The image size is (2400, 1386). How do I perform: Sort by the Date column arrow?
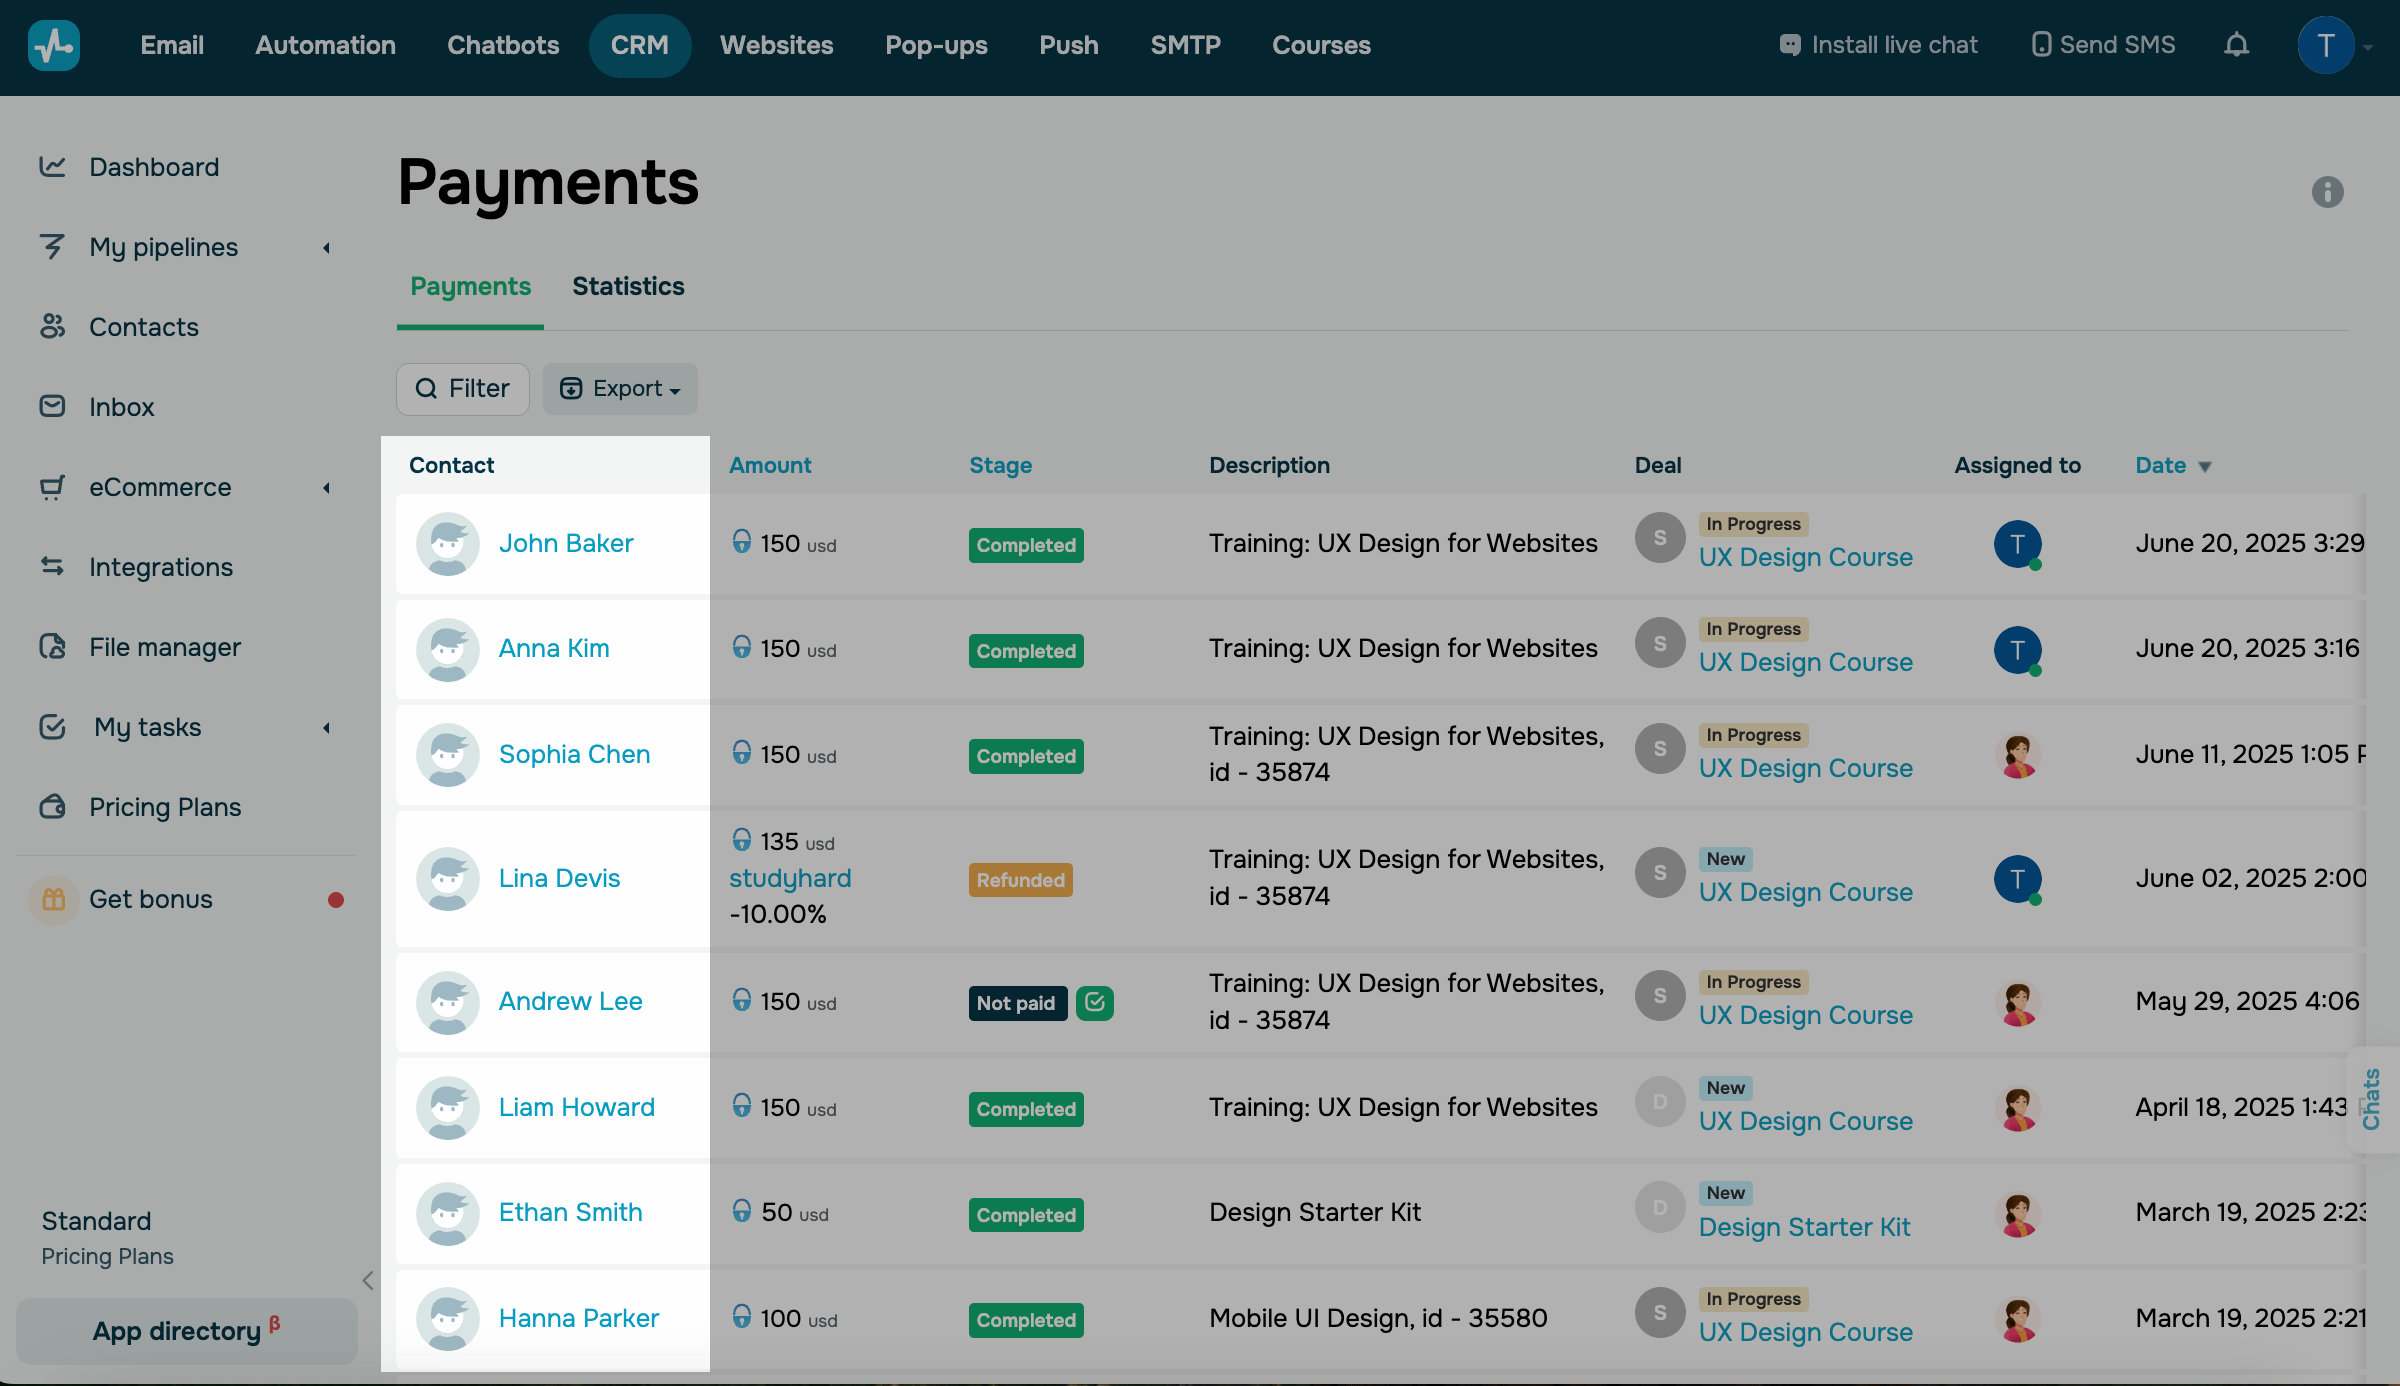(x=2205, y=467)
